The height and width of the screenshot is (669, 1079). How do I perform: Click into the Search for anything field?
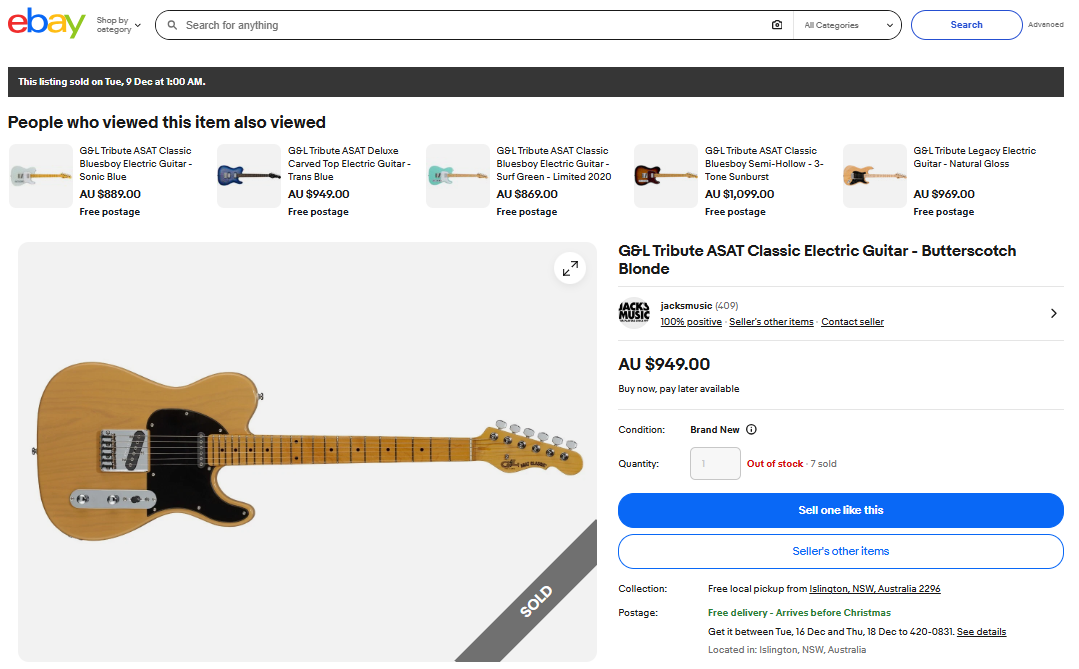(x=470, y=25)
